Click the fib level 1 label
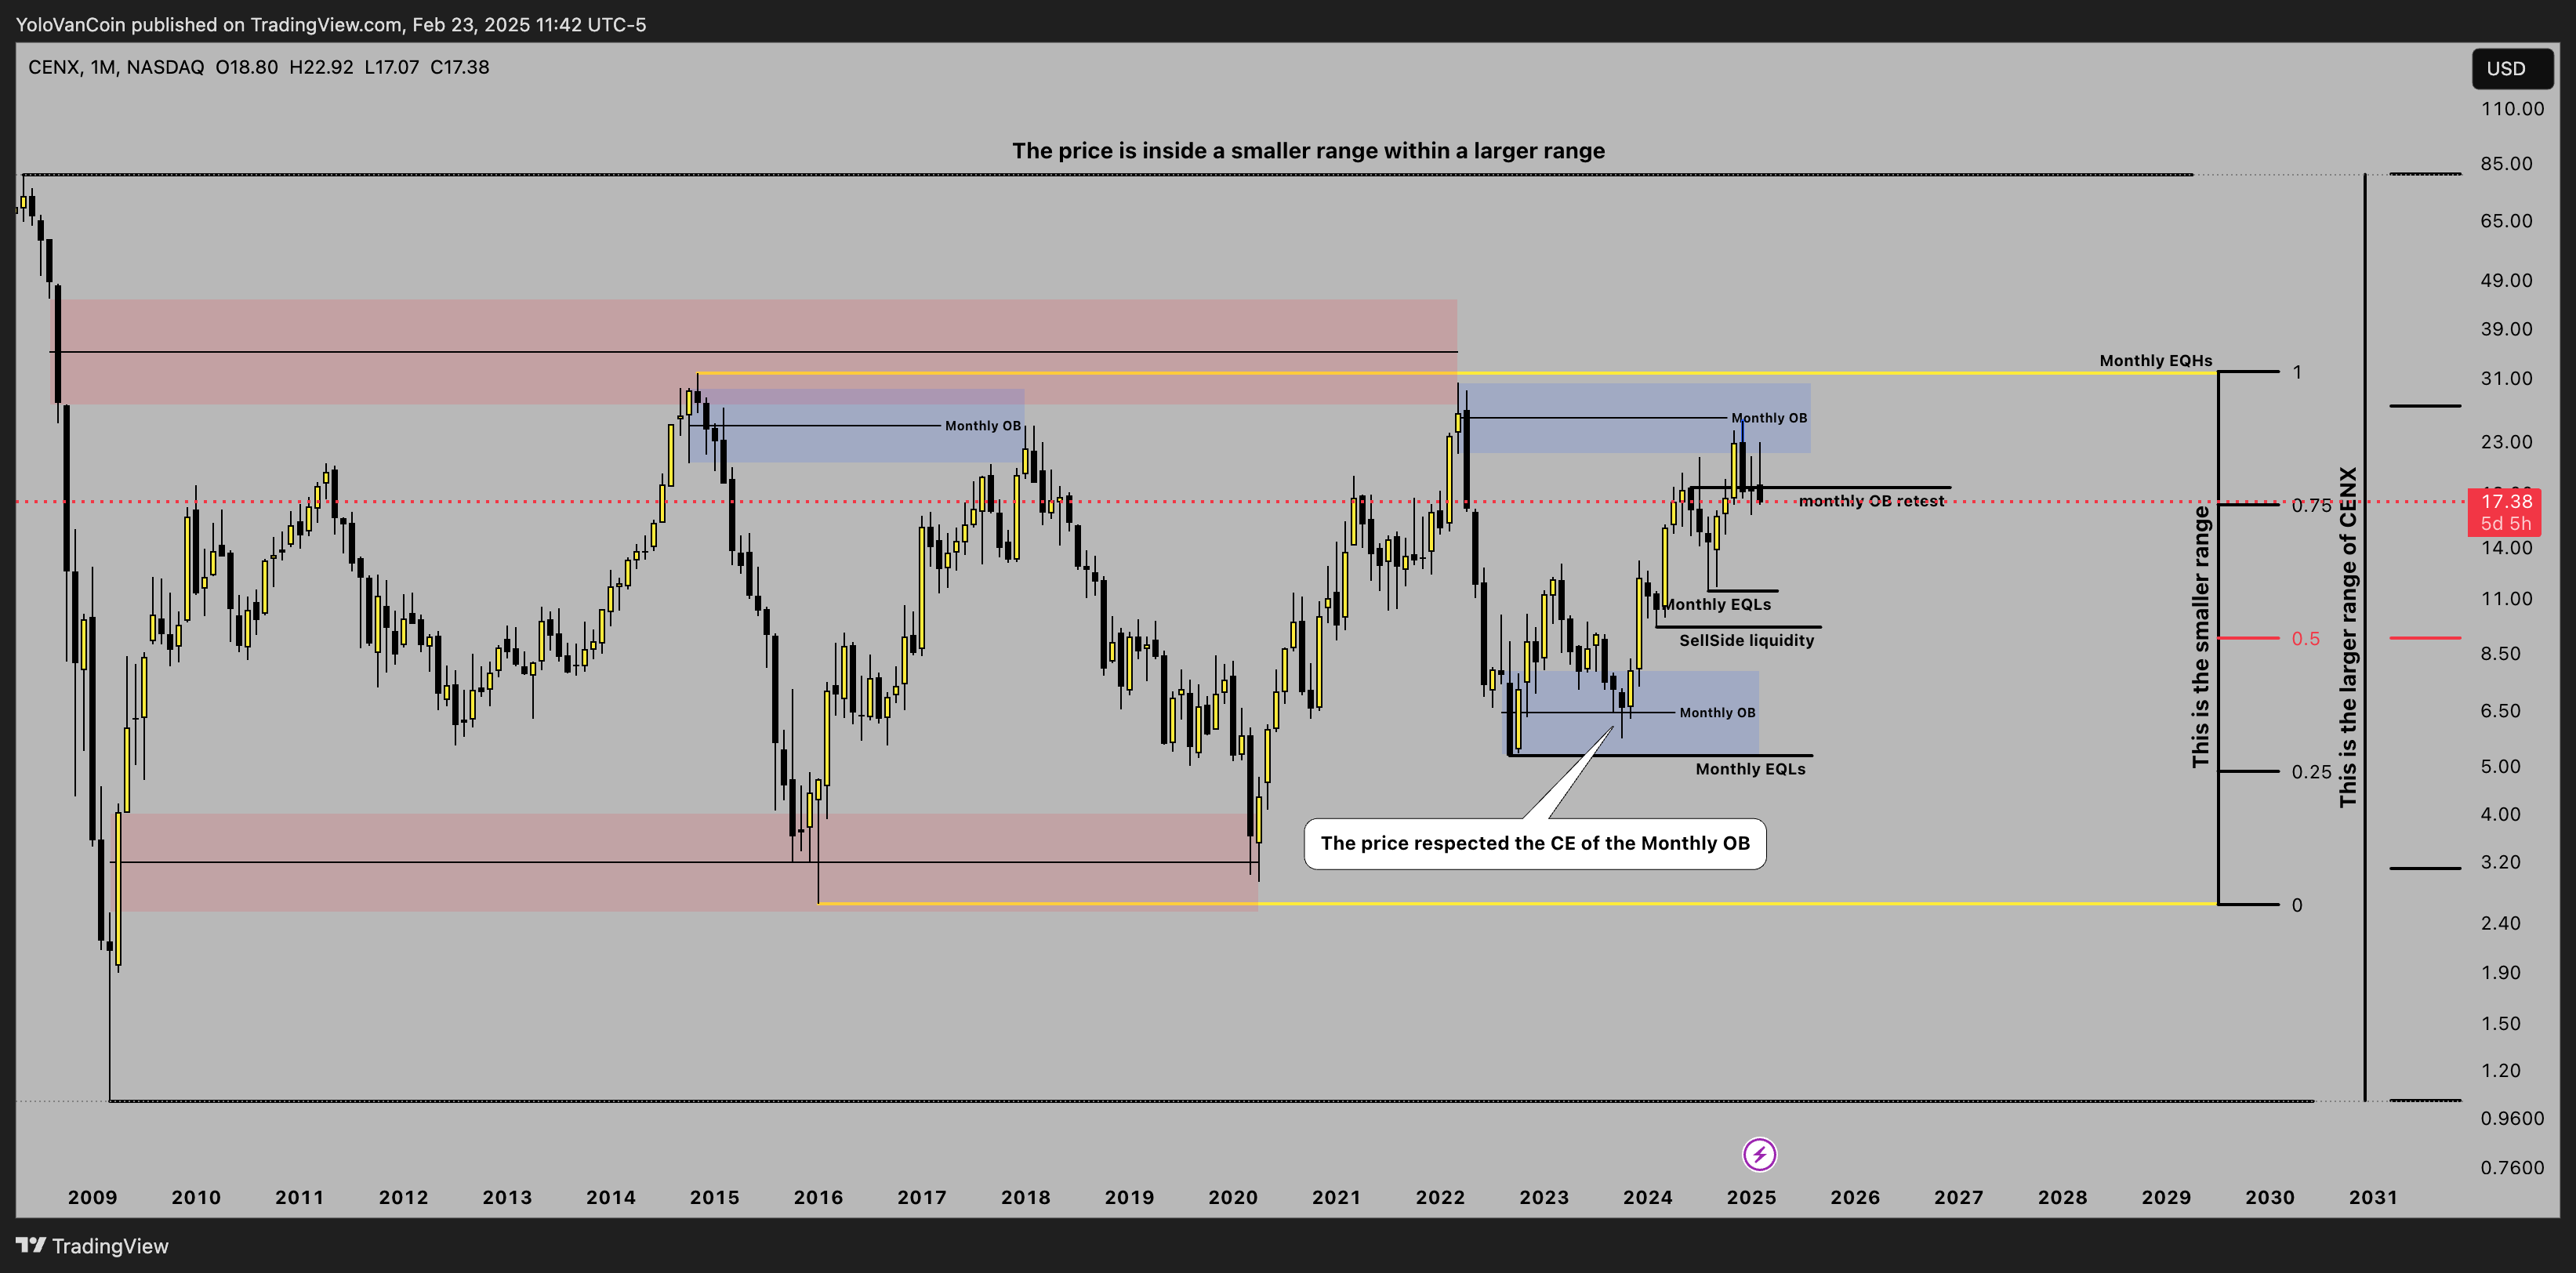The width and height of the screenshot is (2576, 1273). point(2297,372)
